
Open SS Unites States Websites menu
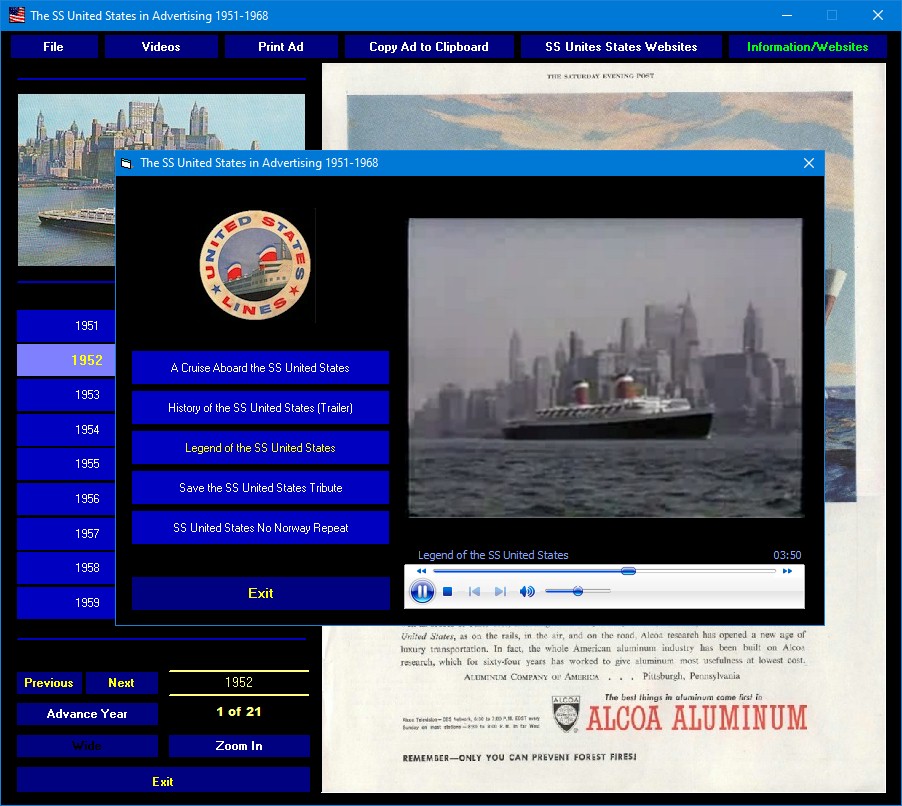pos(621,47)
